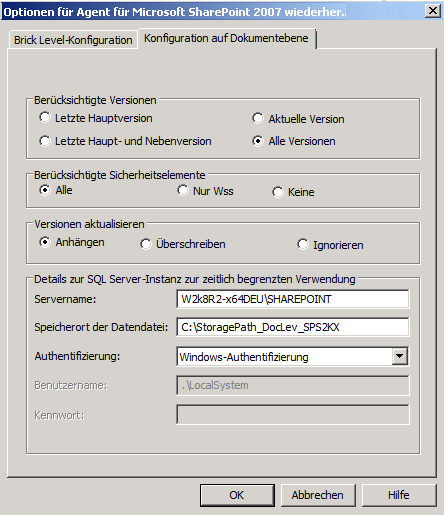
Task: Click the Berücksichtigte Versionen group title
Action: (x=95, y=100)
